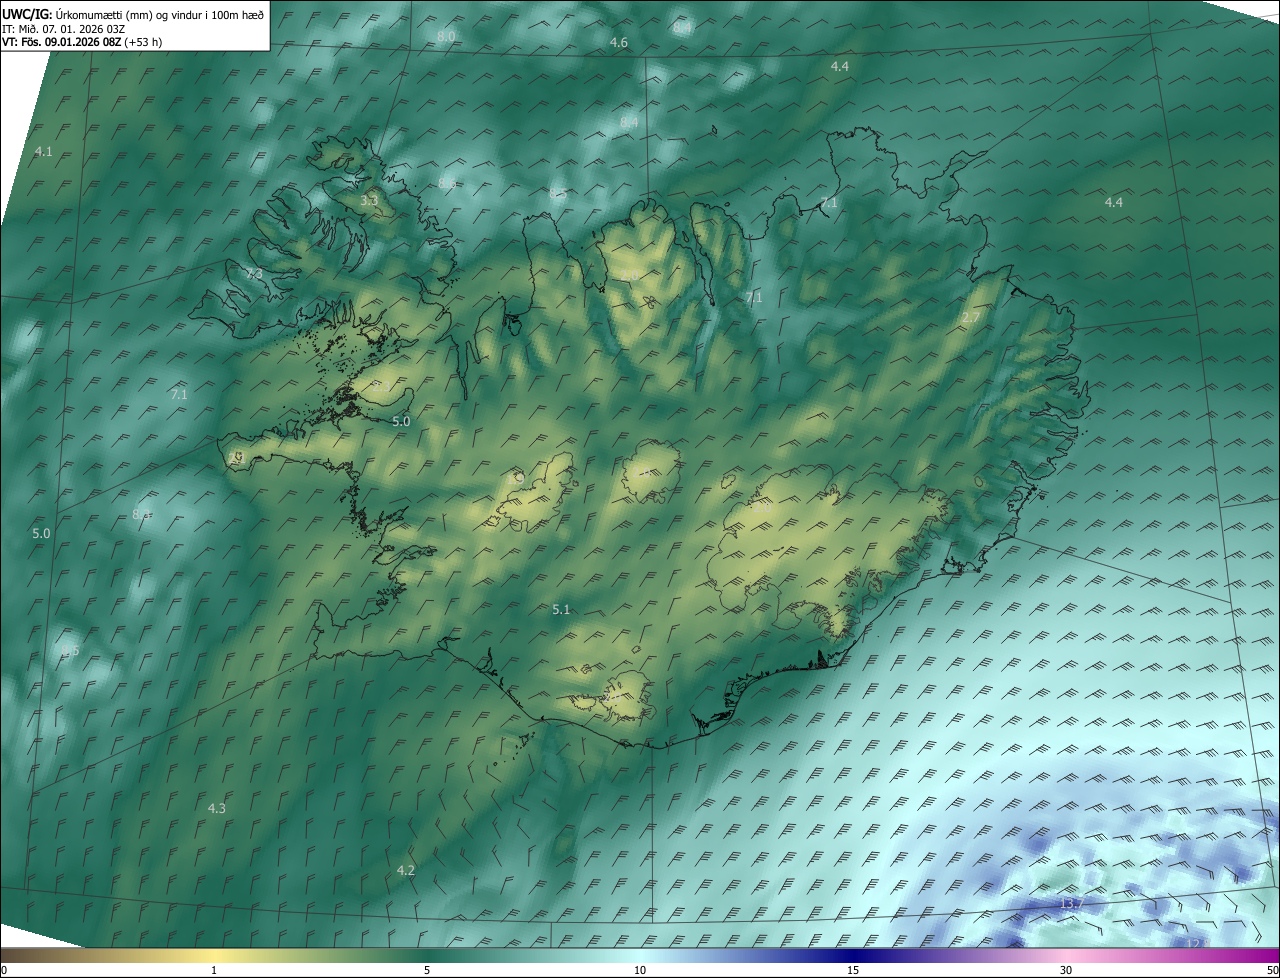Image resolution: width=1280 pixels, height=978 pixels.
Task: Click the 10 tick on the color scale
Action: click(x=640, y=970)
